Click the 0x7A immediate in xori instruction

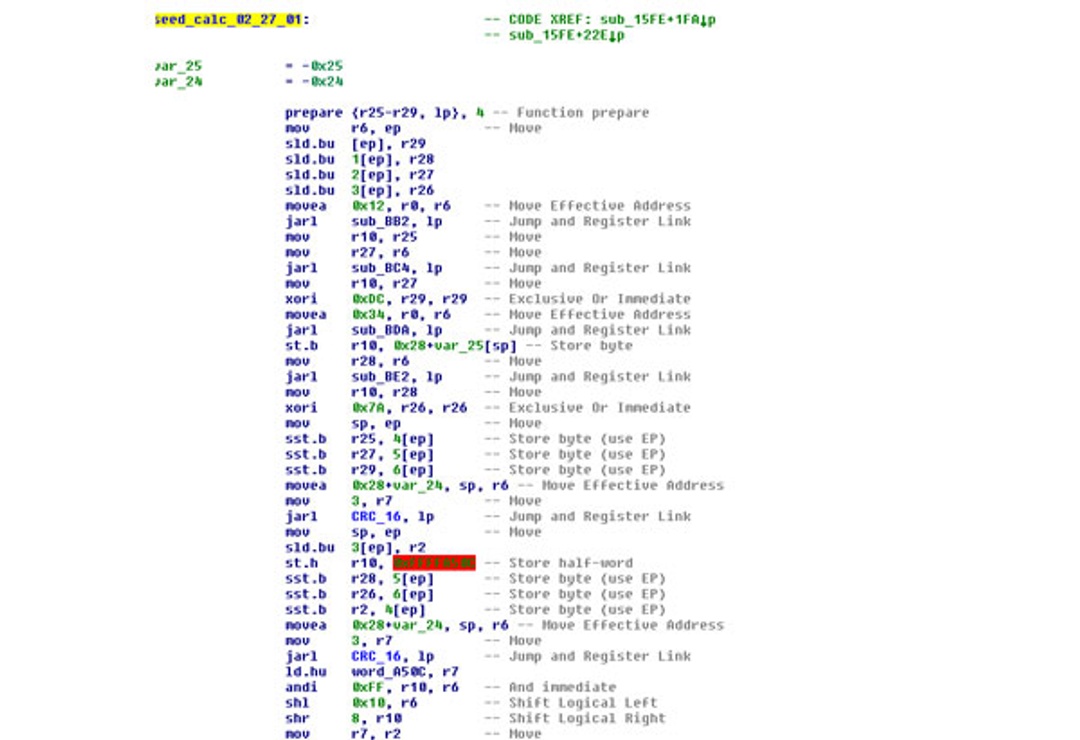[365, 408]
